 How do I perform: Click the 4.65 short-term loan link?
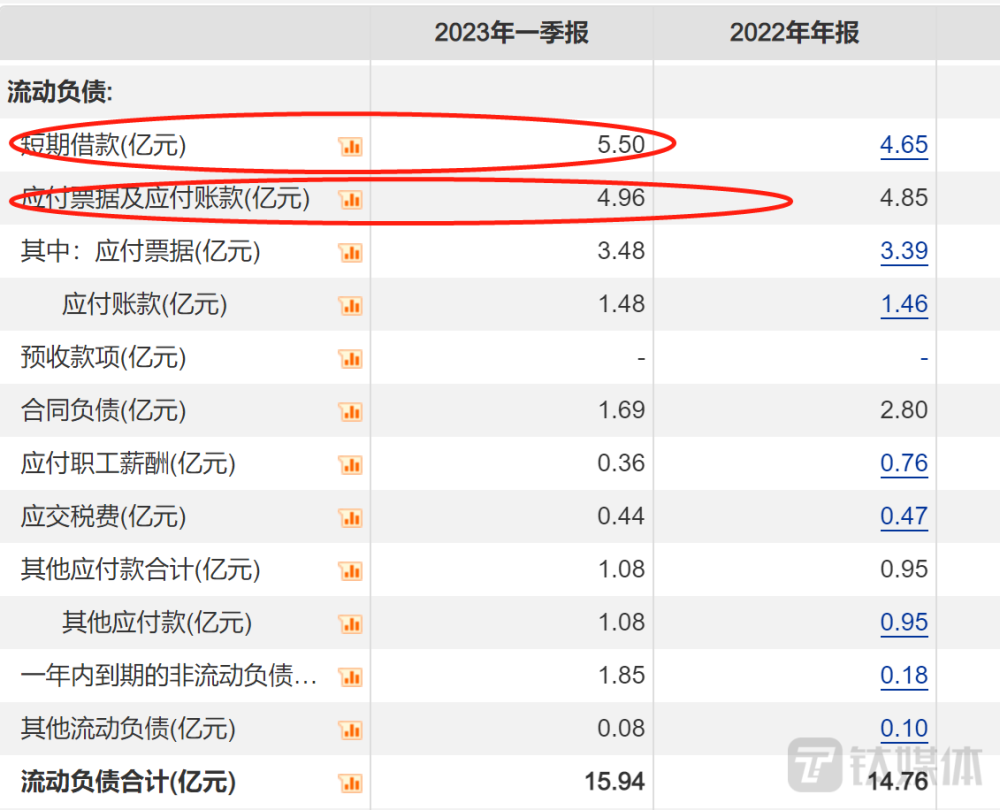coord(904,145)
